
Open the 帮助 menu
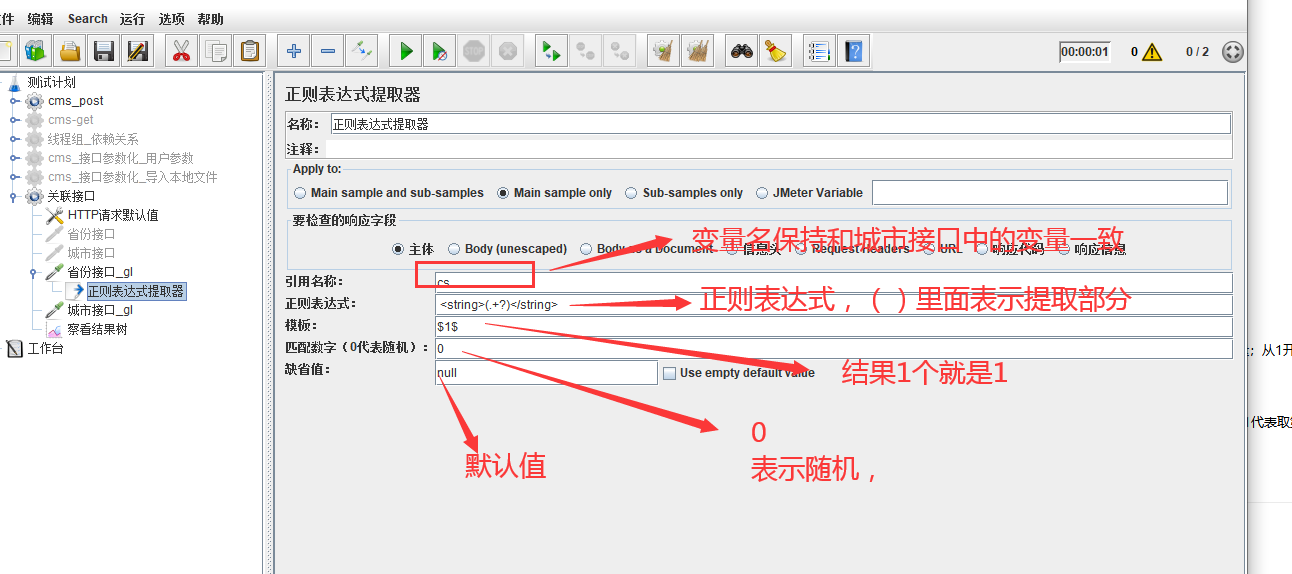point(211,19)
